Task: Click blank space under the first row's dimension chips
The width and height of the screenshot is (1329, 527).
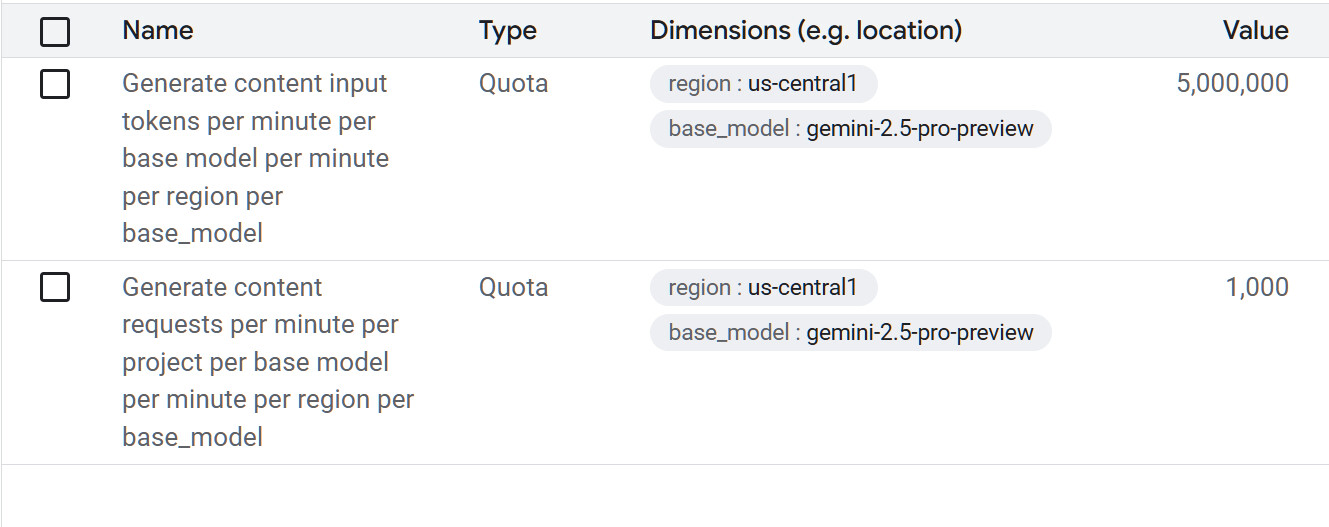Action: tap(850, 205)
